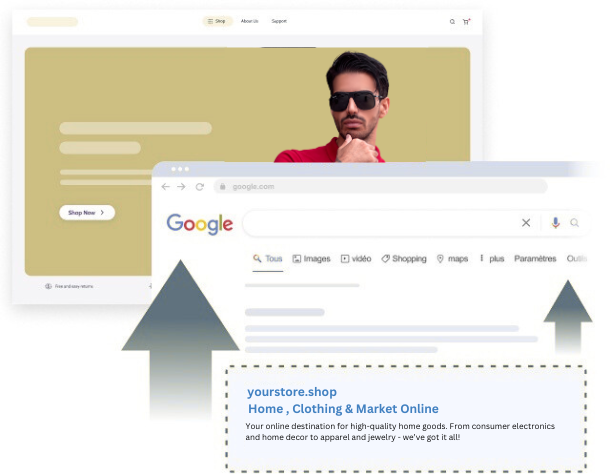
Task: Click the store's shopping cart icon
Action: tap(466, 21)
